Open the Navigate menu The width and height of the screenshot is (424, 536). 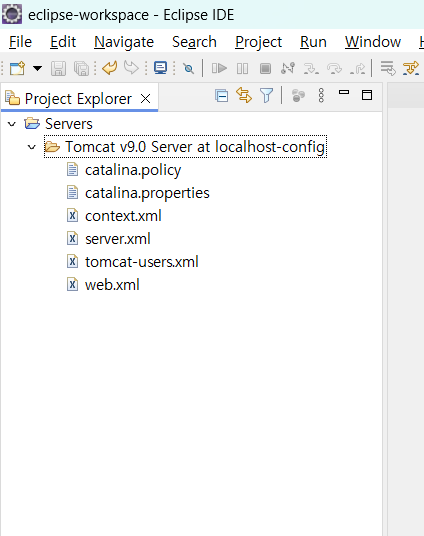tap(124, 42)
